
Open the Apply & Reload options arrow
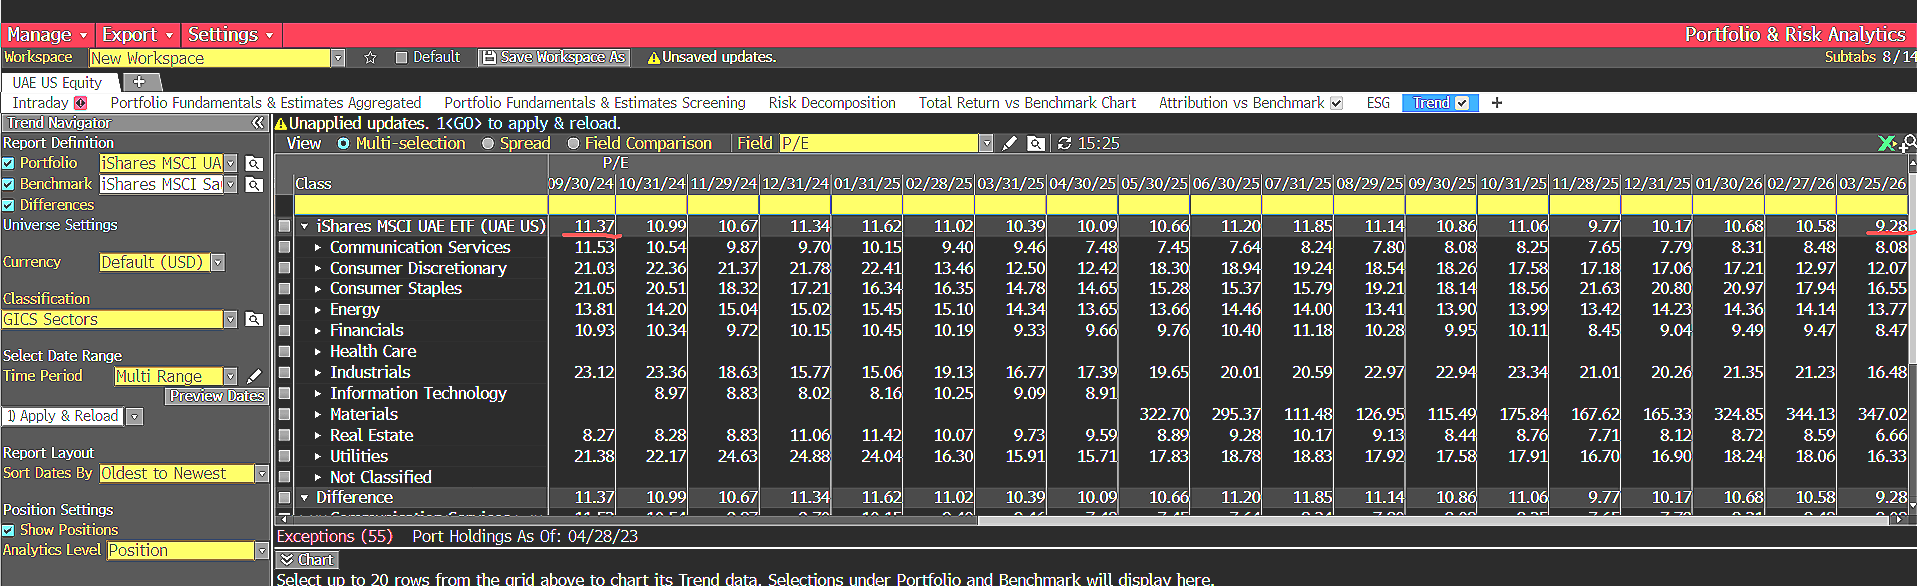tap(135, 417)
